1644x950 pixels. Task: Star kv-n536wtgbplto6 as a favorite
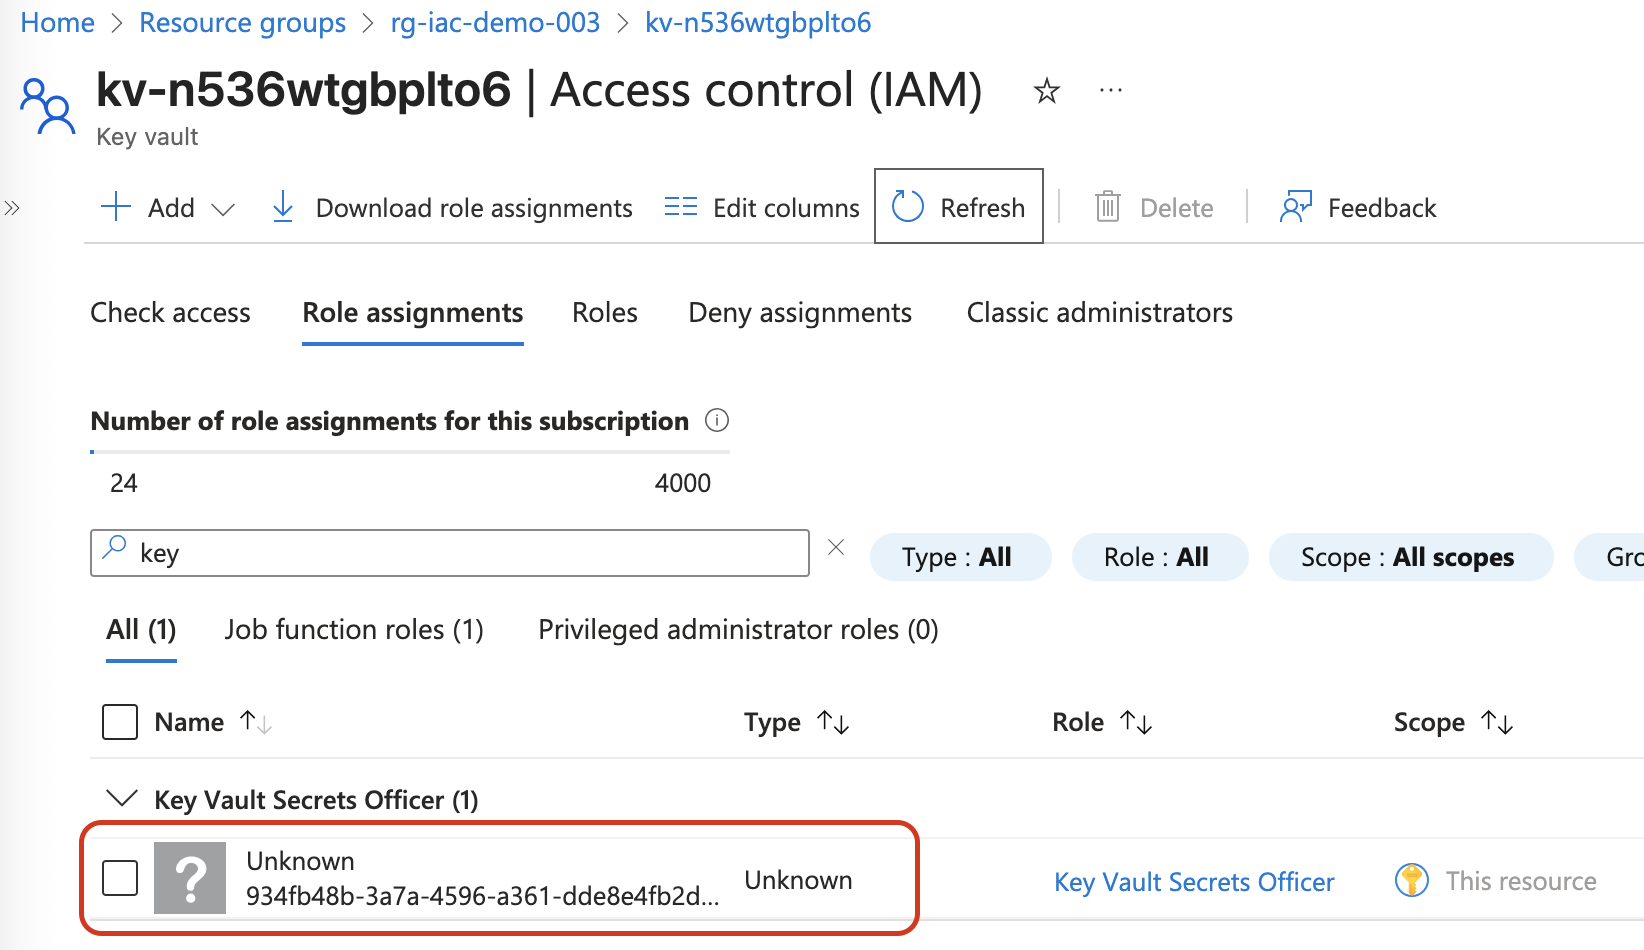click(1046, 90)
